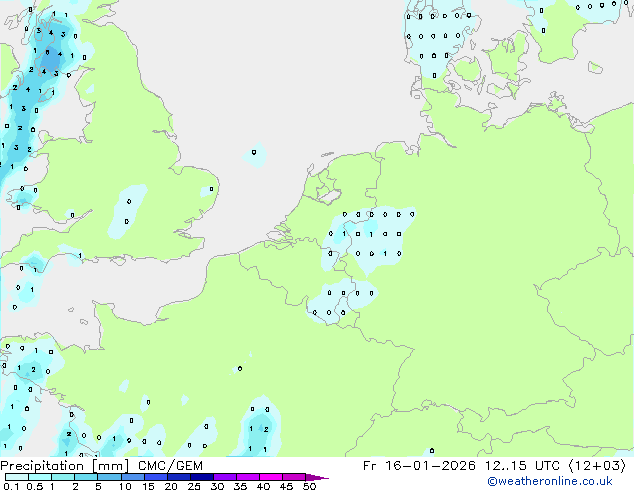The width and height of the screenshot is (634, 490).
Task: Select the 35–40 mm legend swatch
Action: [x=247, y=477]
